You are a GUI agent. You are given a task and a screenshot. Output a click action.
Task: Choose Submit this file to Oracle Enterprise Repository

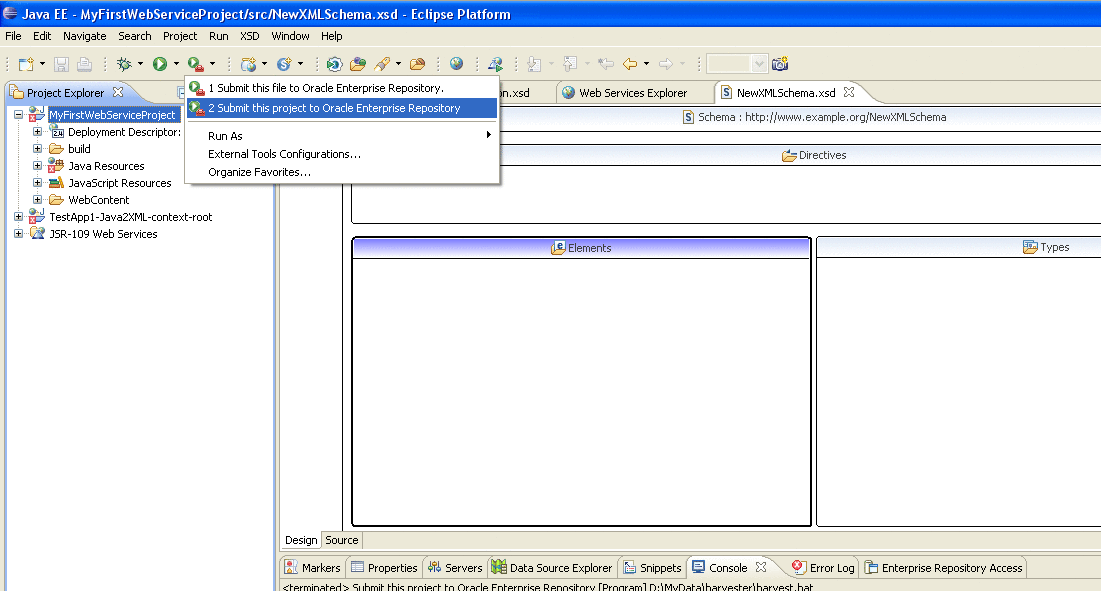pos(343,88)
